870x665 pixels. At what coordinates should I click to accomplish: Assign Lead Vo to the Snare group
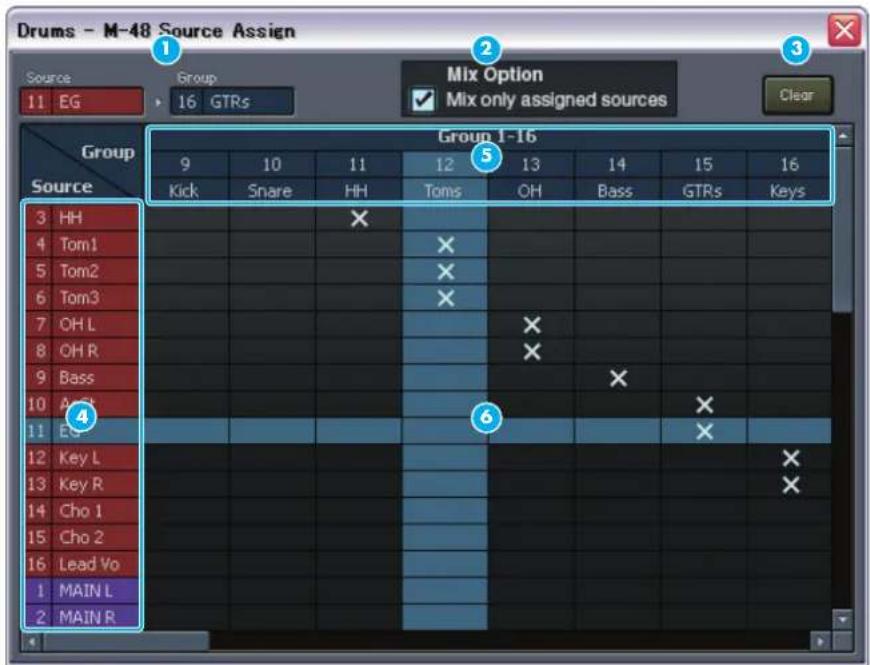(x=272, y=565)
